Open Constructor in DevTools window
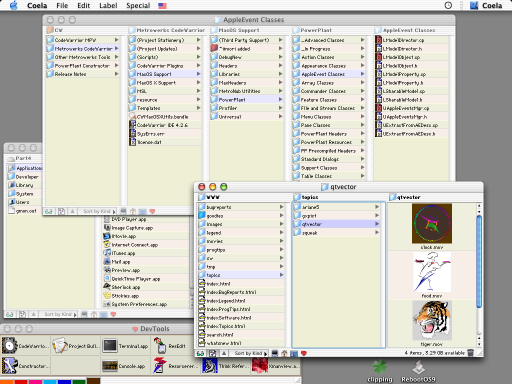The height and width of the screenshot is (384, 512). (x=9, y=366)
